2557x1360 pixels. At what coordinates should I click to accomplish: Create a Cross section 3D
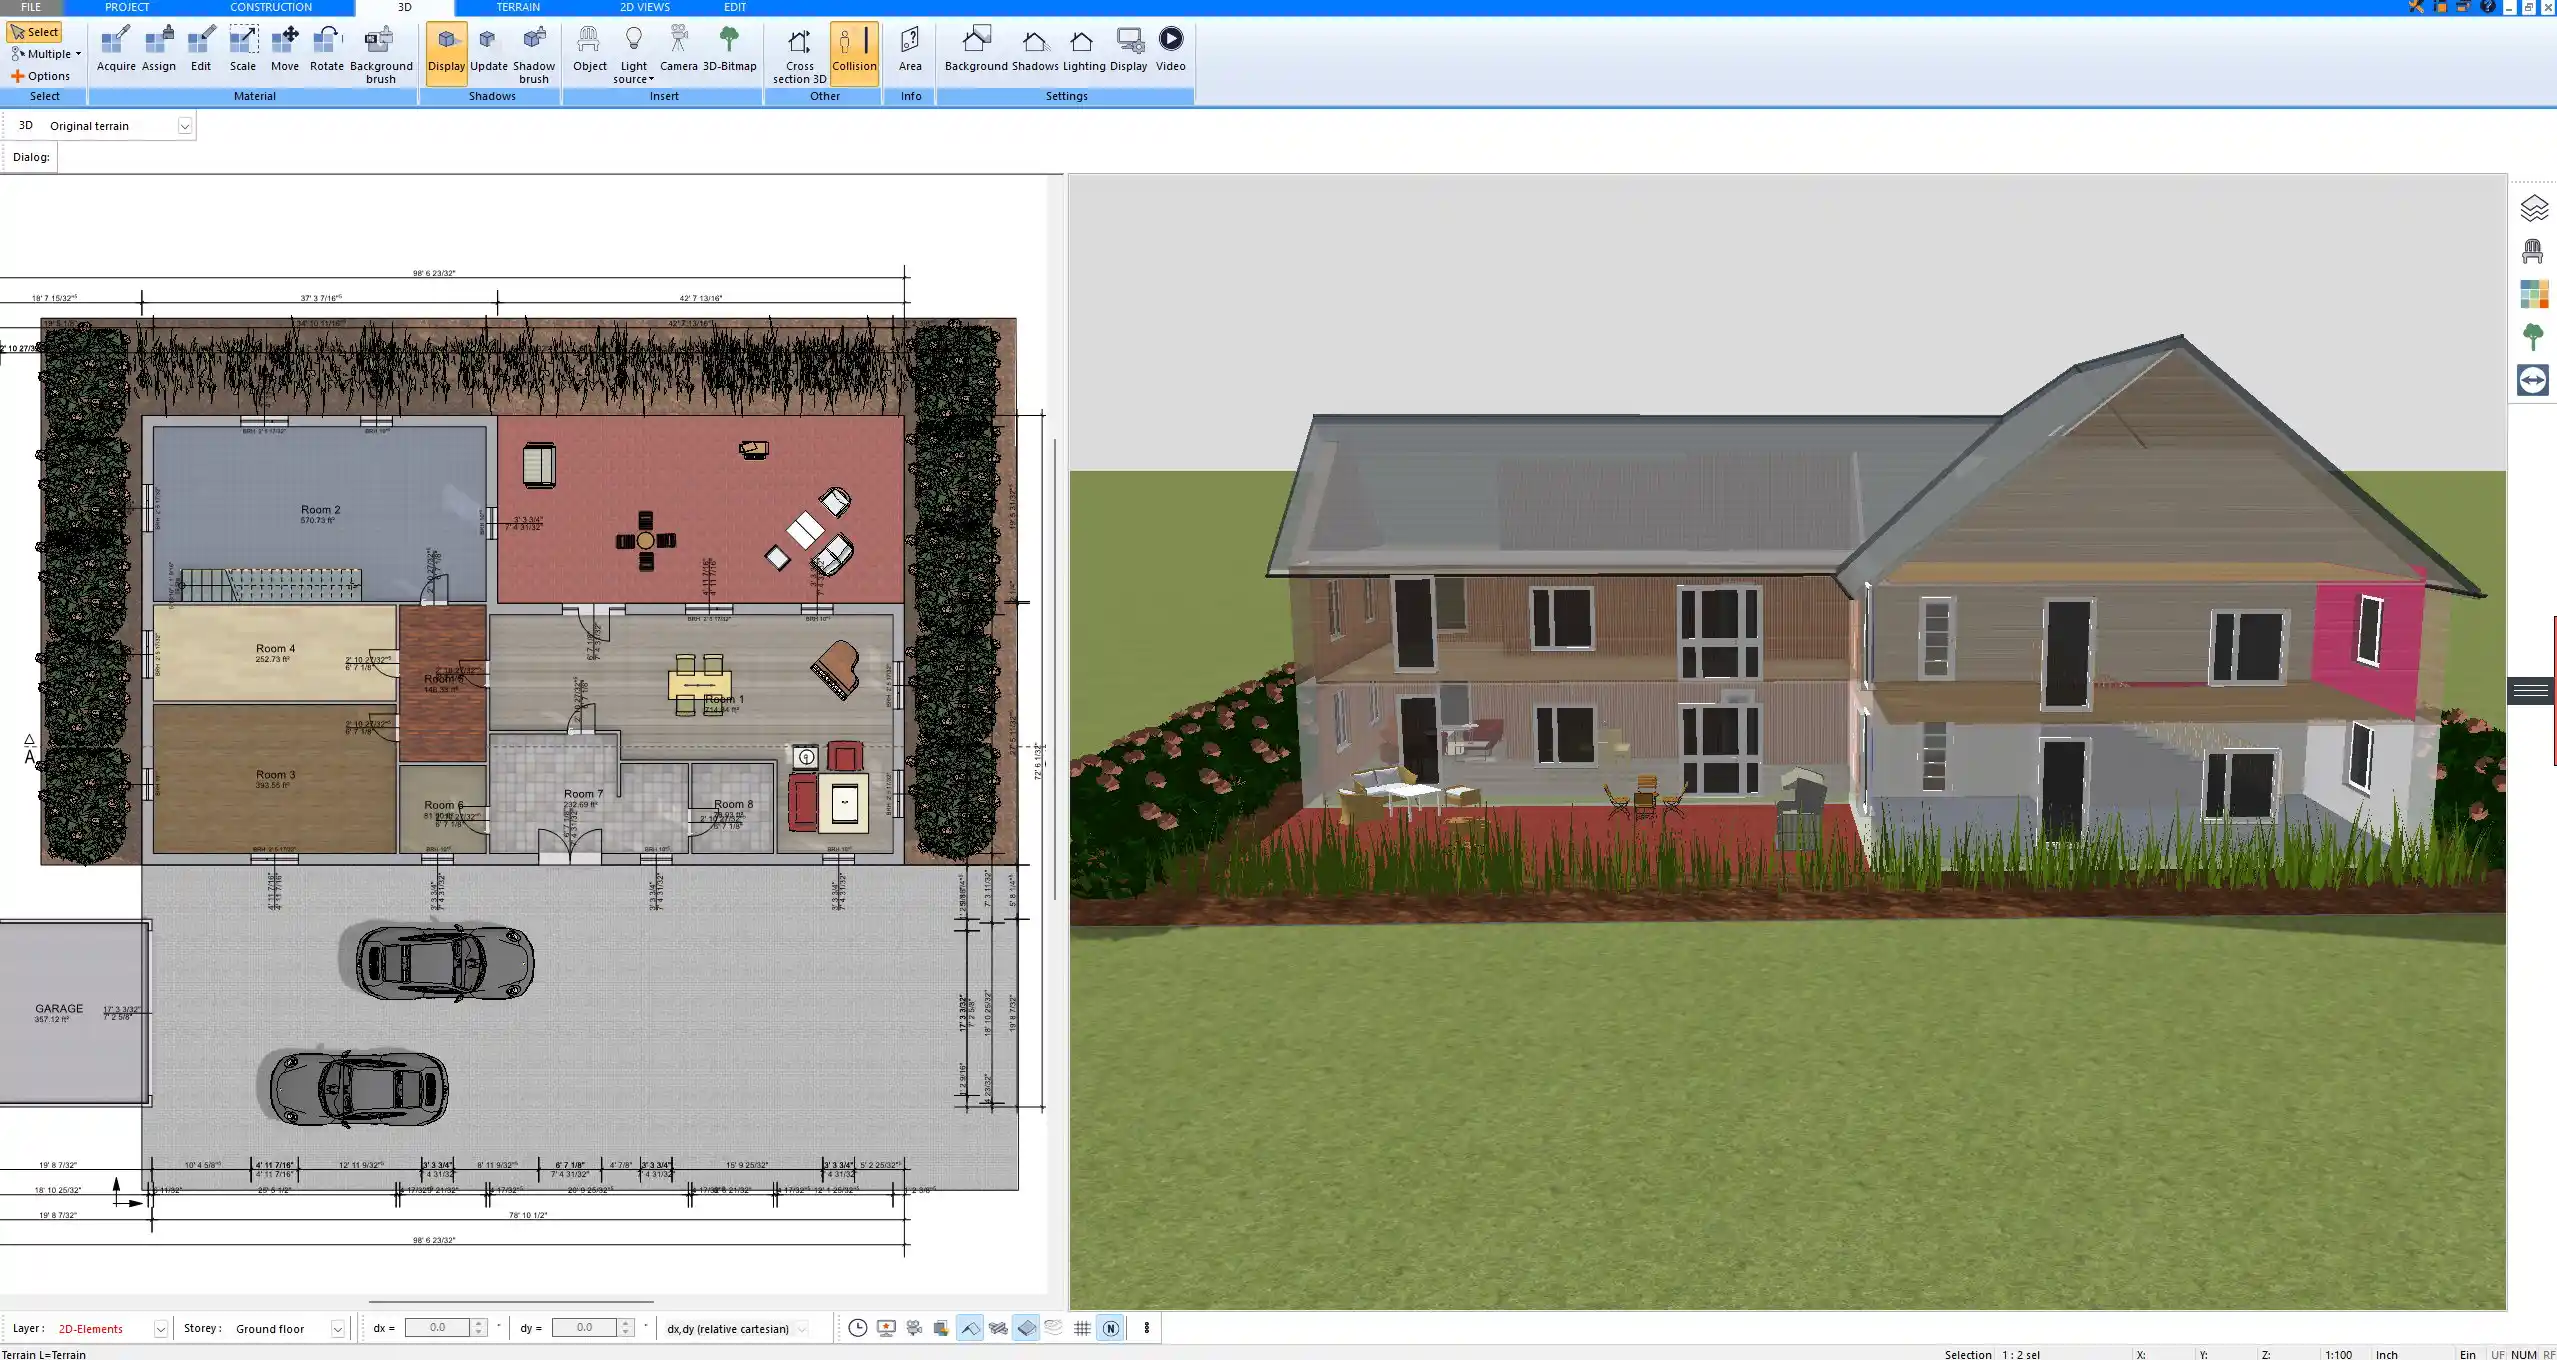point(798,50)
